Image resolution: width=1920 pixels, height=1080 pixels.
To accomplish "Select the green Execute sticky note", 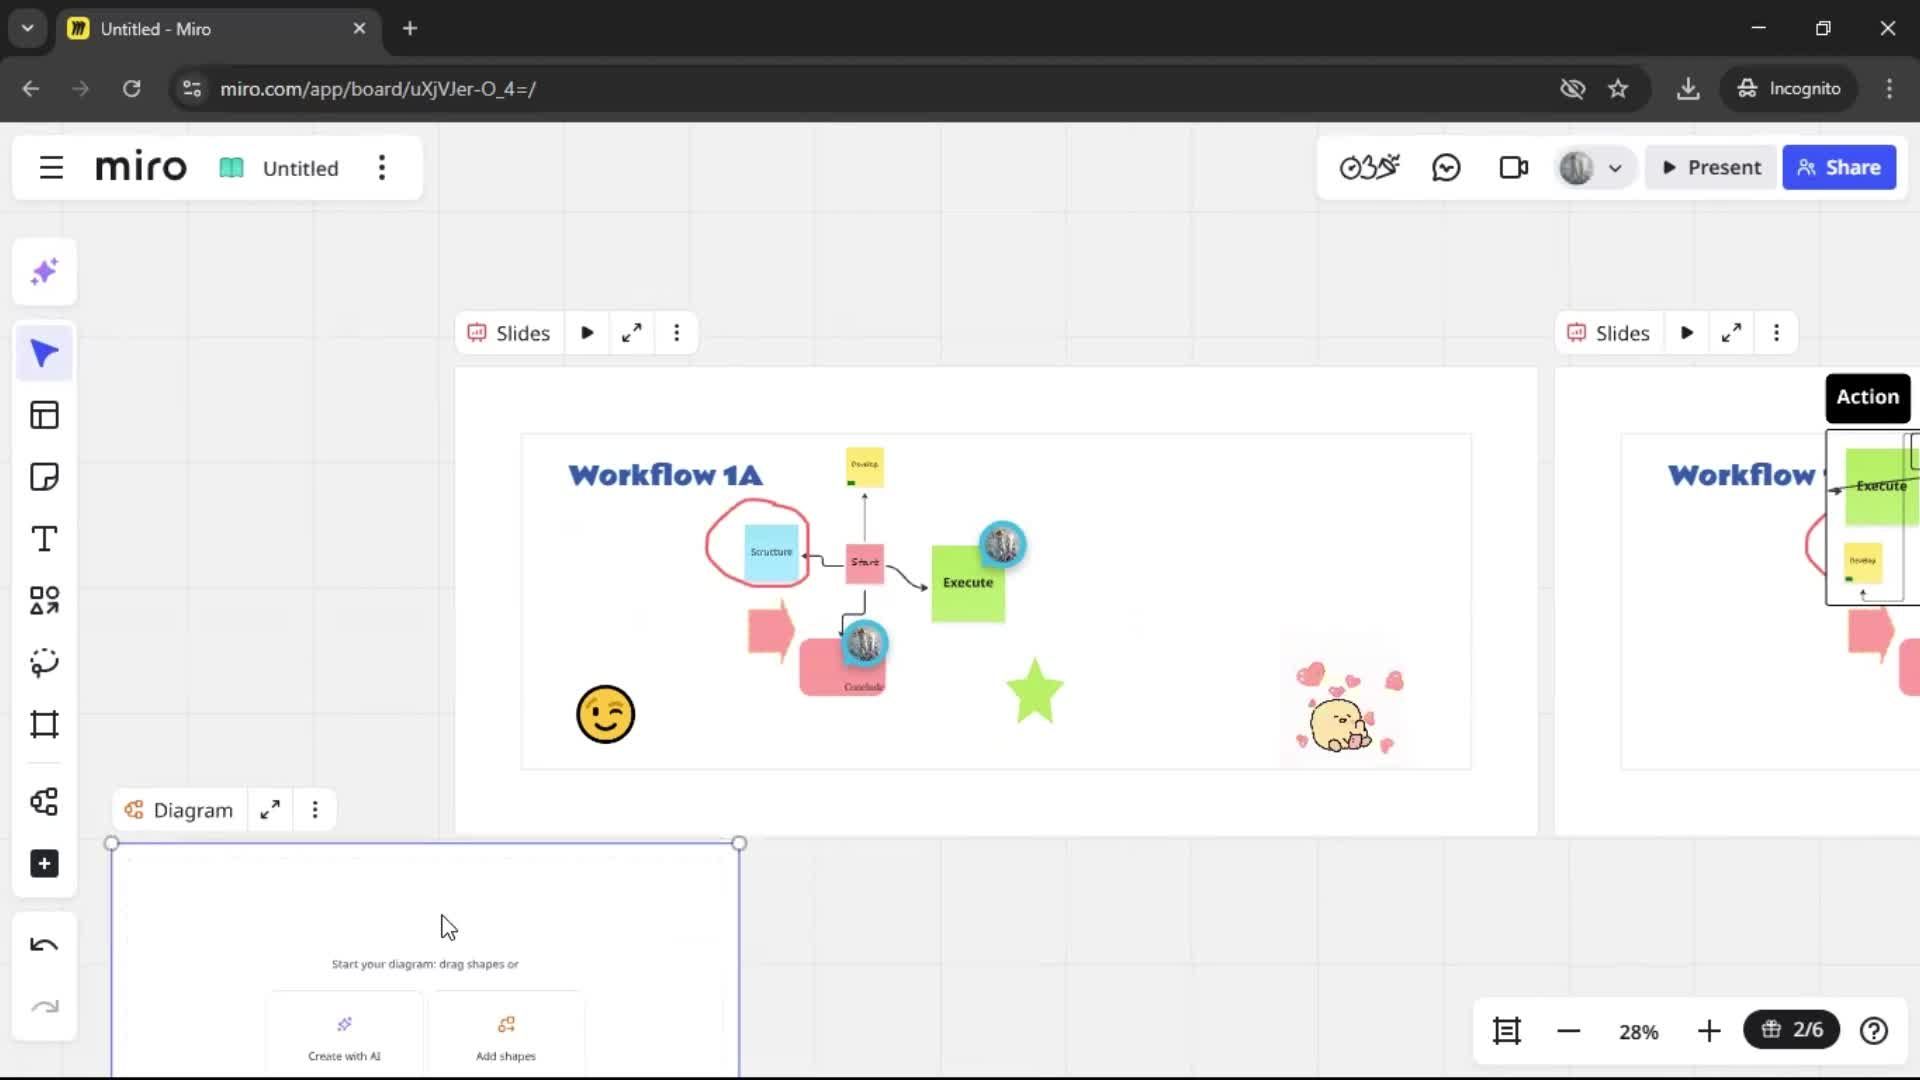I will pyautogui.click(x=968, y=584).
